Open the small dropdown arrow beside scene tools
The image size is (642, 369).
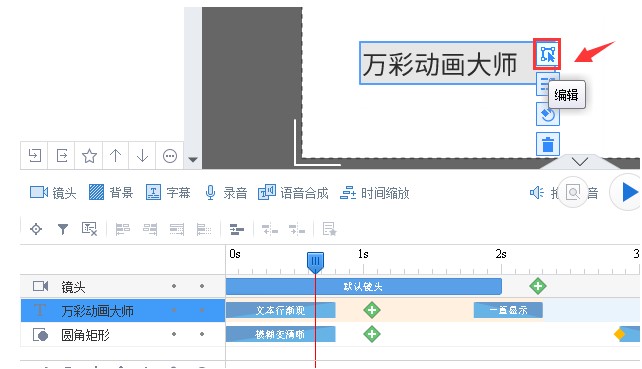coord(193,160)
